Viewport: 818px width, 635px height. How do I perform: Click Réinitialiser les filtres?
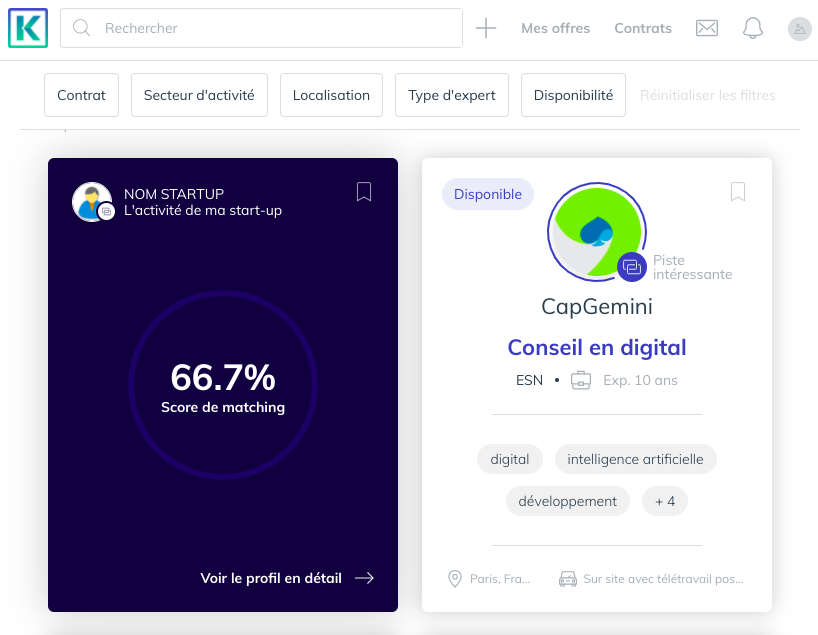(707, 95)
